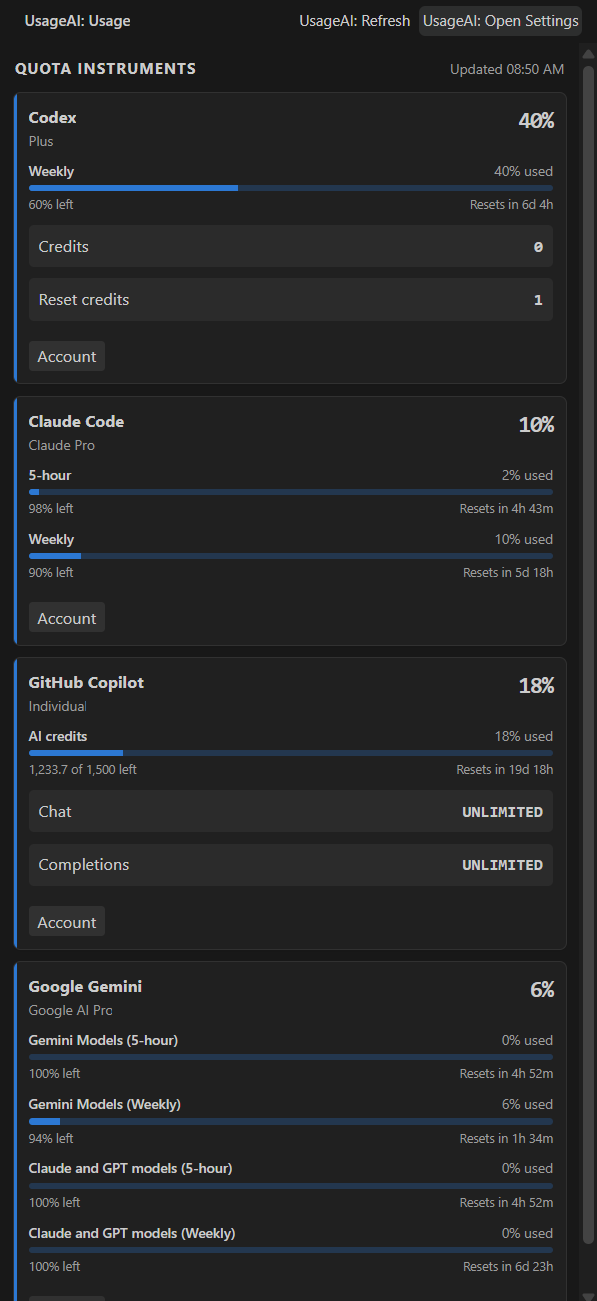Viewport: 597px width, 1301px height.
Task: Click the '6% used' label
Action: [527, 1105]
